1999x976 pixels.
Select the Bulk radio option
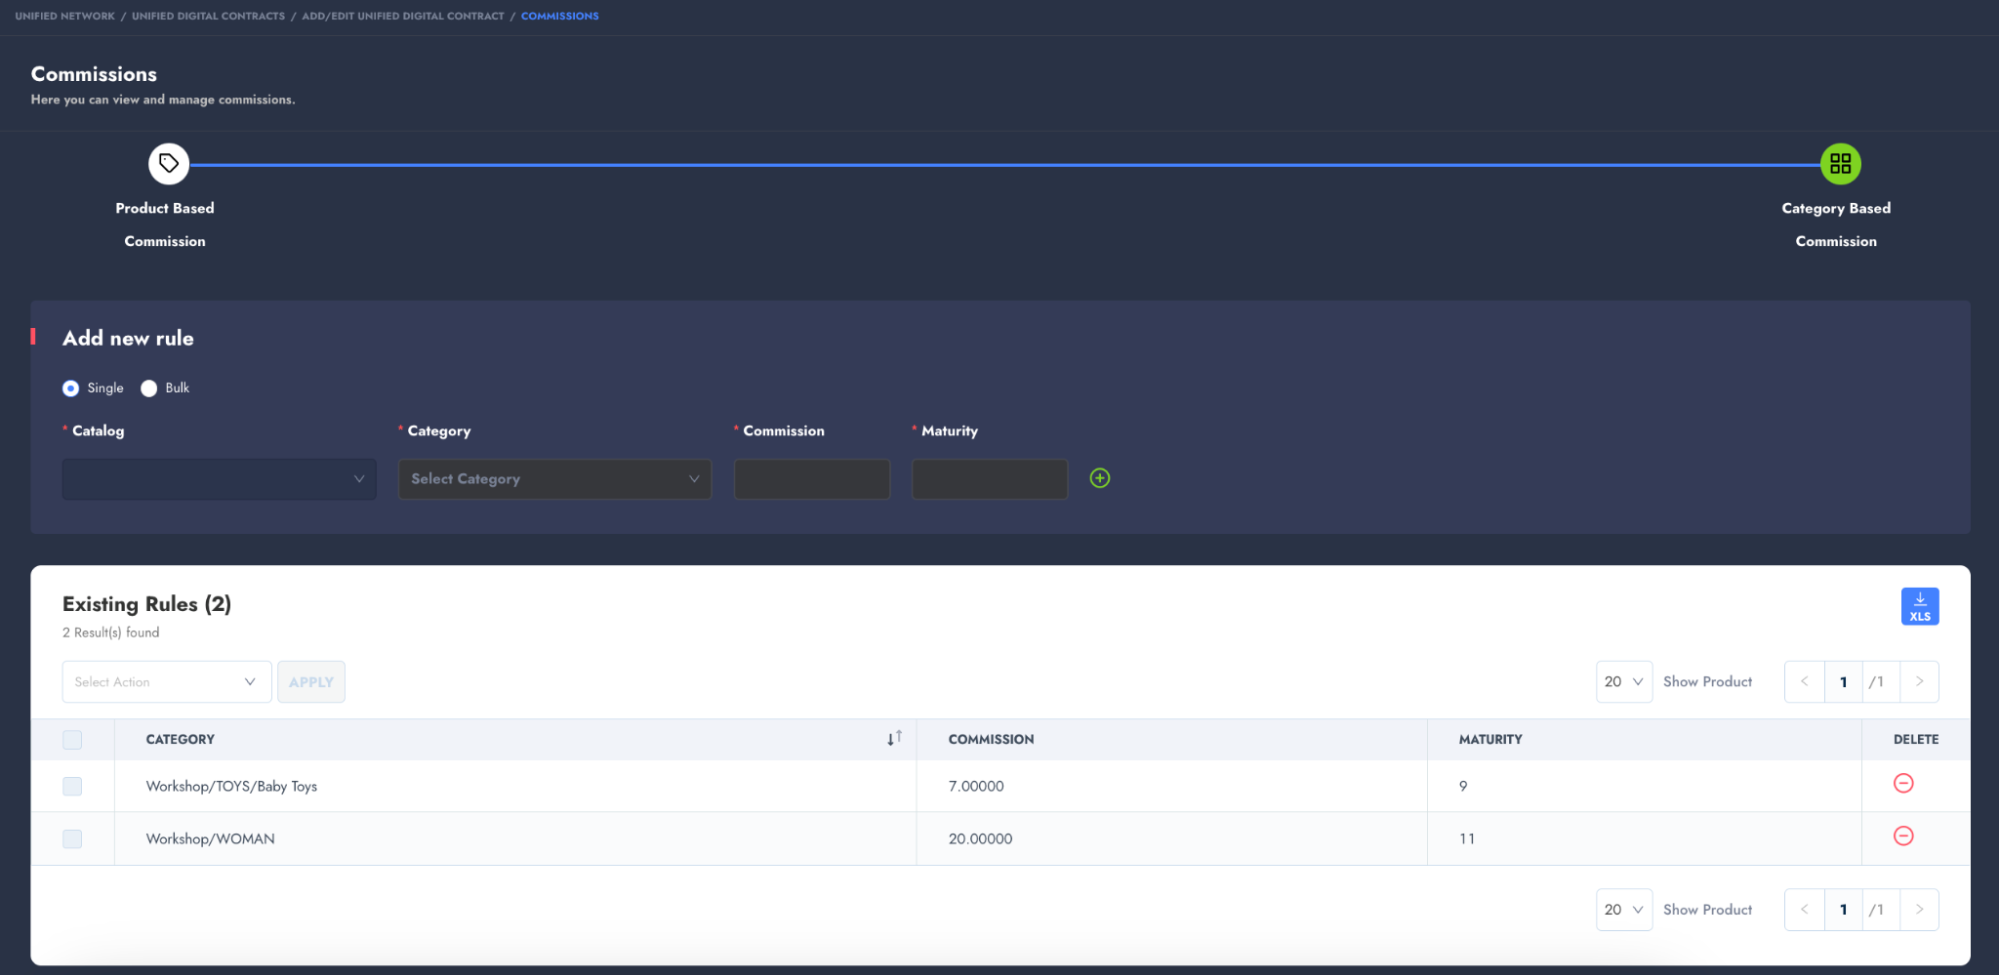coord(149,389)
